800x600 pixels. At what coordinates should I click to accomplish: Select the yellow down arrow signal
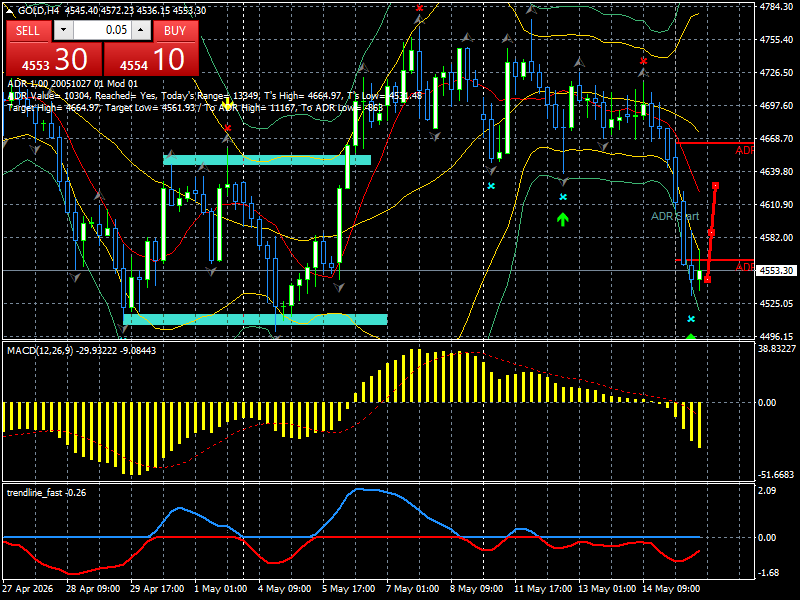point(228,106)
